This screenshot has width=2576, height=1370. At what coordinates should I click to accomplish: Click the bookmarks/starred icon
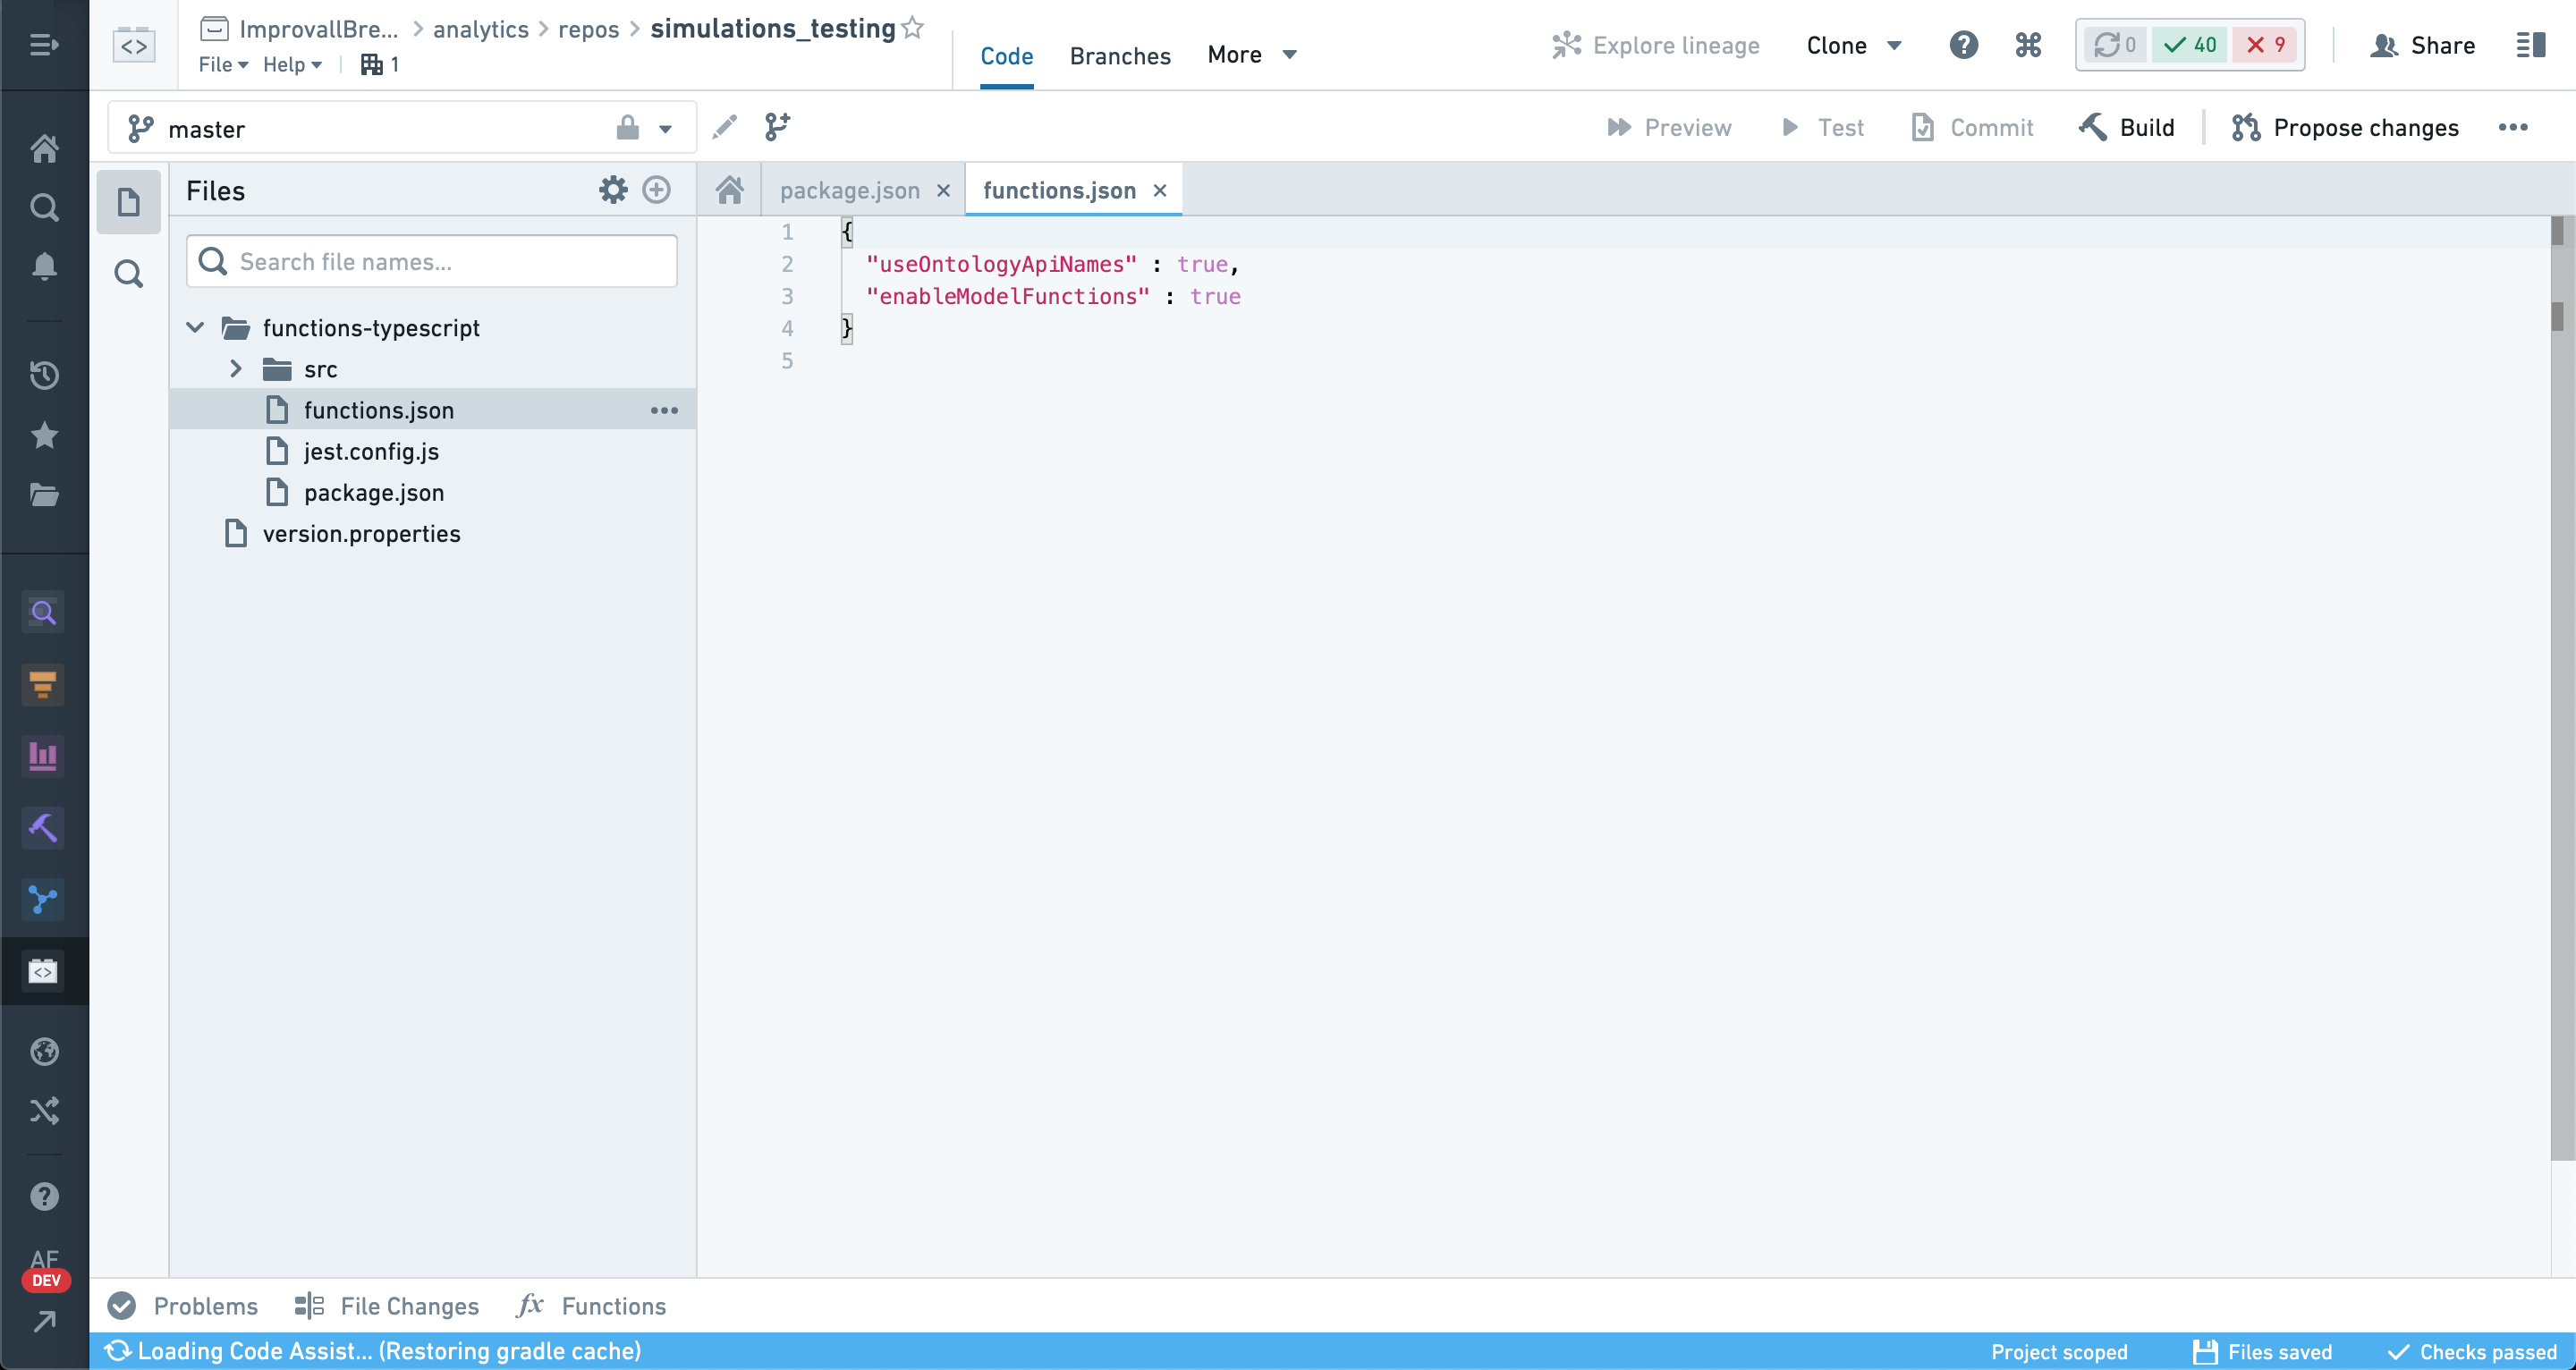point(46,435)
